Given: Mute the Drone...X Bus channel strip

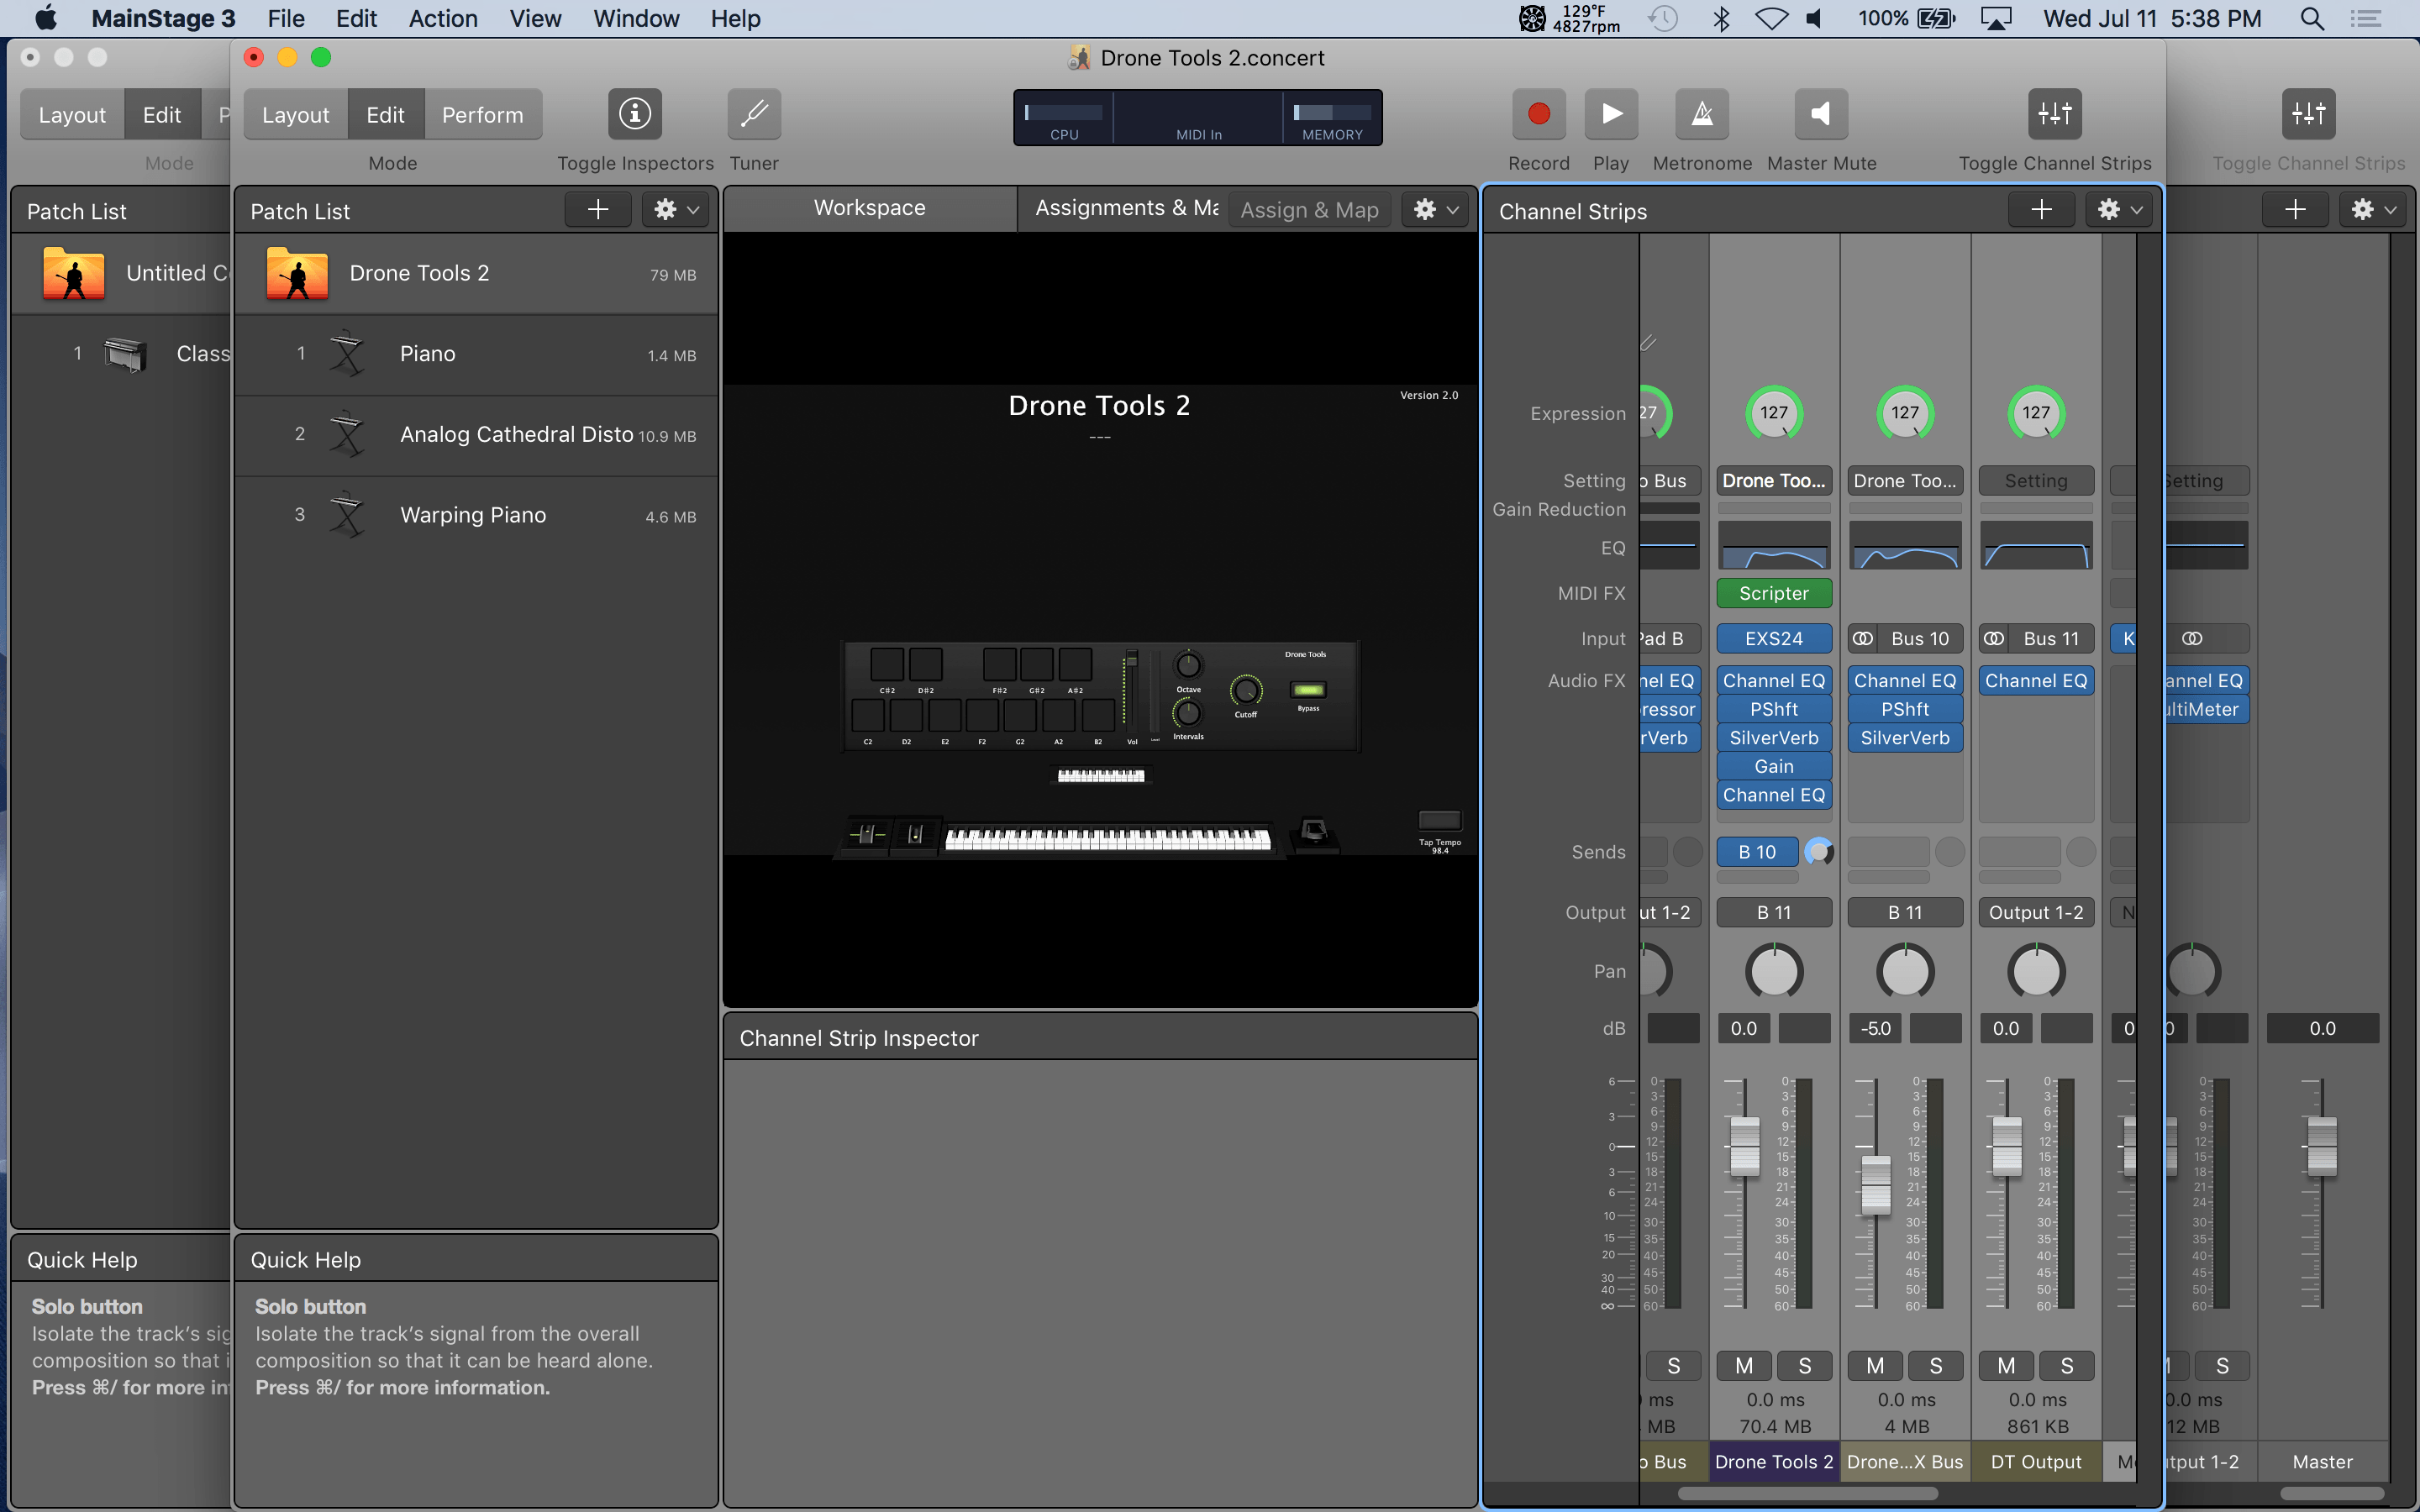Looking at the screenshot, I should click(x=1875, y=1365).
